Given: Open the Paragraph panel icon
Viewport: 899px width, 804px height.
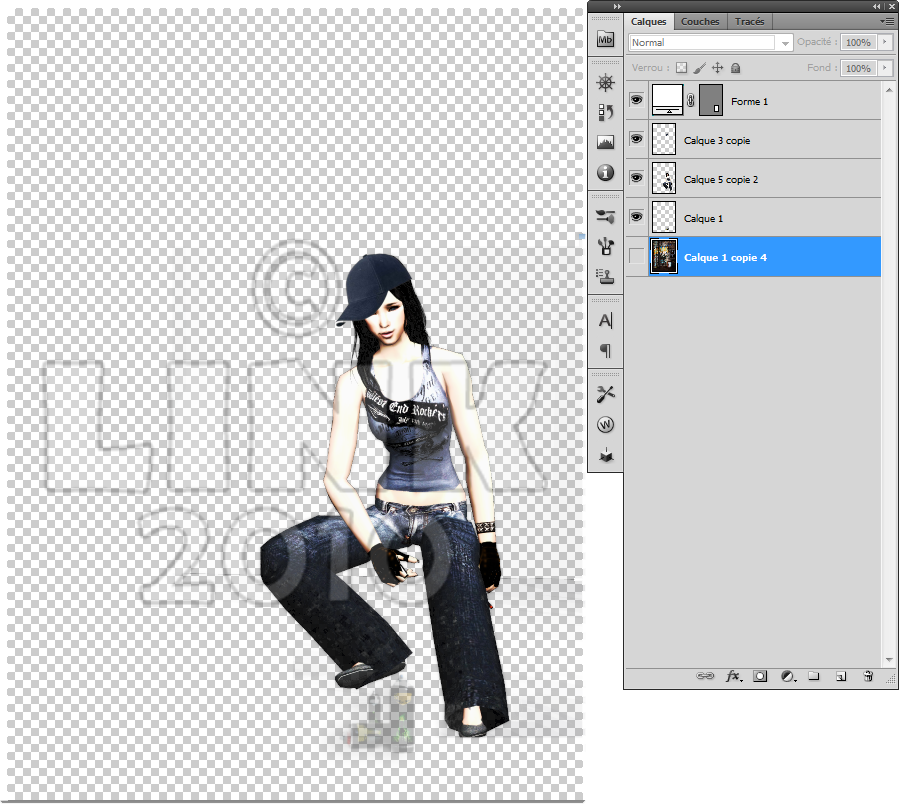Looking at the screenshot, I should click(x=604, y=351).
